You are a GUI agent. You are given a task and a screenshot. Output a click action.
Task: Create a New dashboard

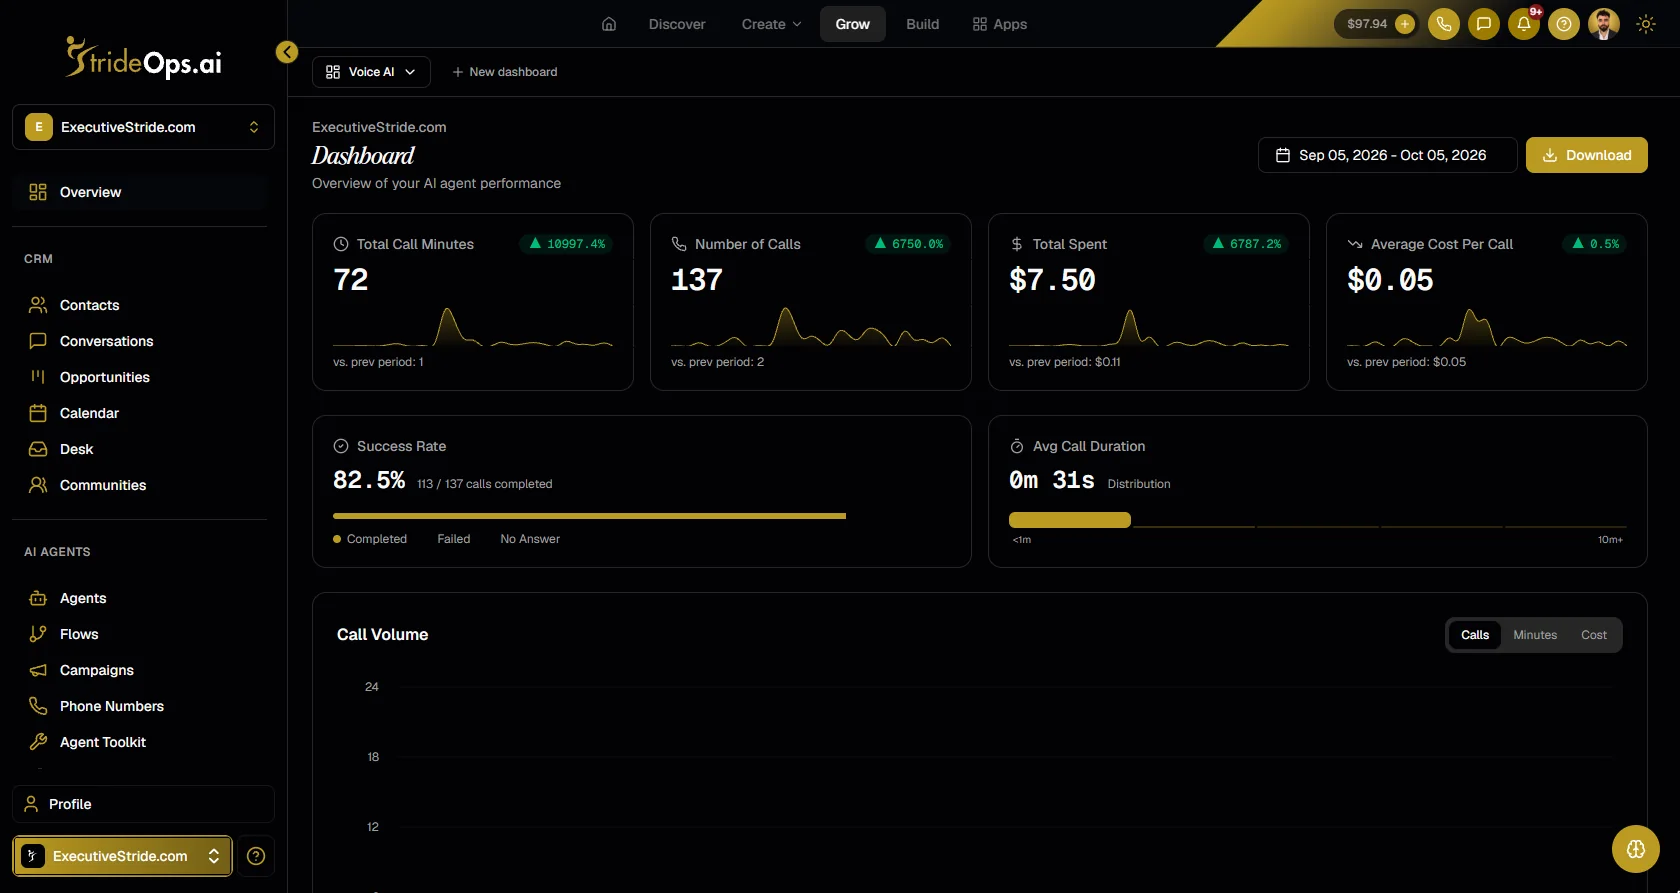point(505,72)
